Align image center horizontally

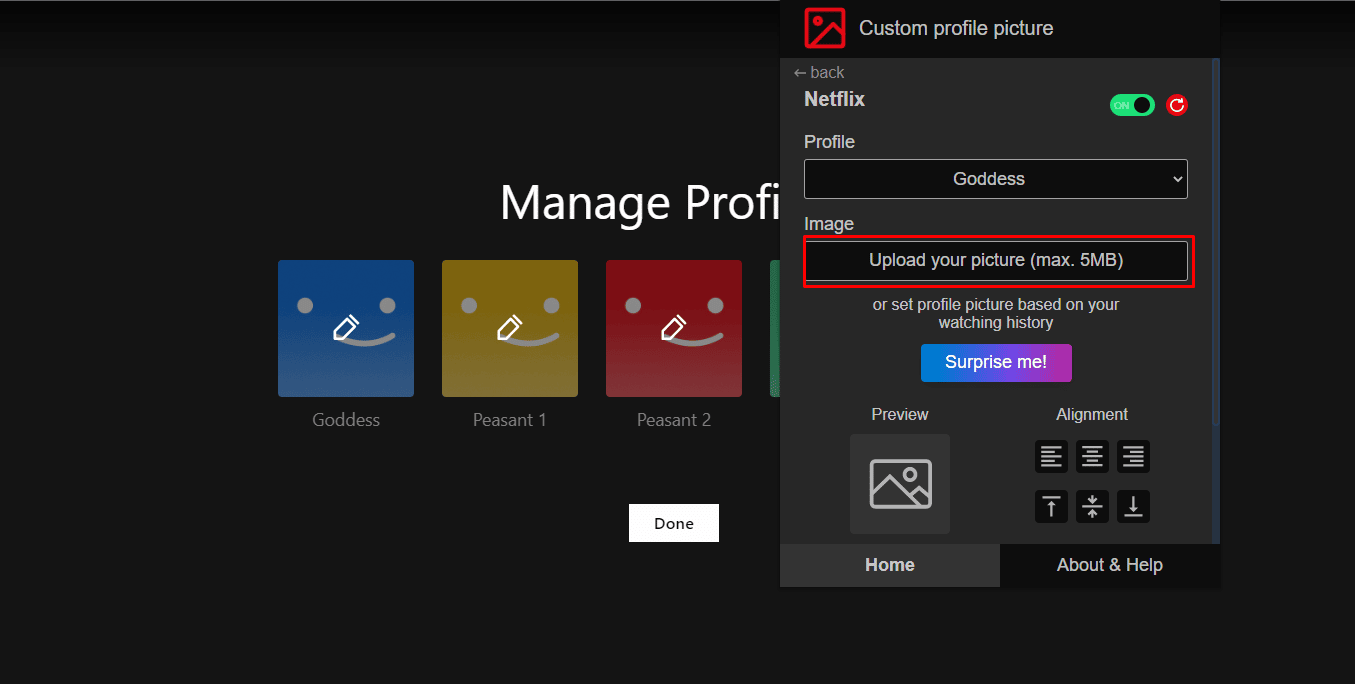click(x=1092, y=457)
